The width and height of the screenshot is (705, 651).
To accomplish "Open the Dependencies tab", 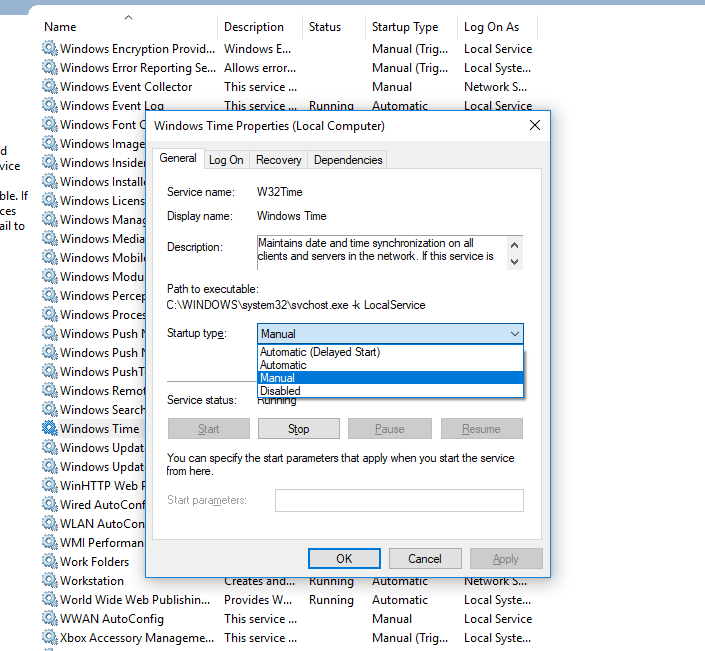I will click(348, 160).
